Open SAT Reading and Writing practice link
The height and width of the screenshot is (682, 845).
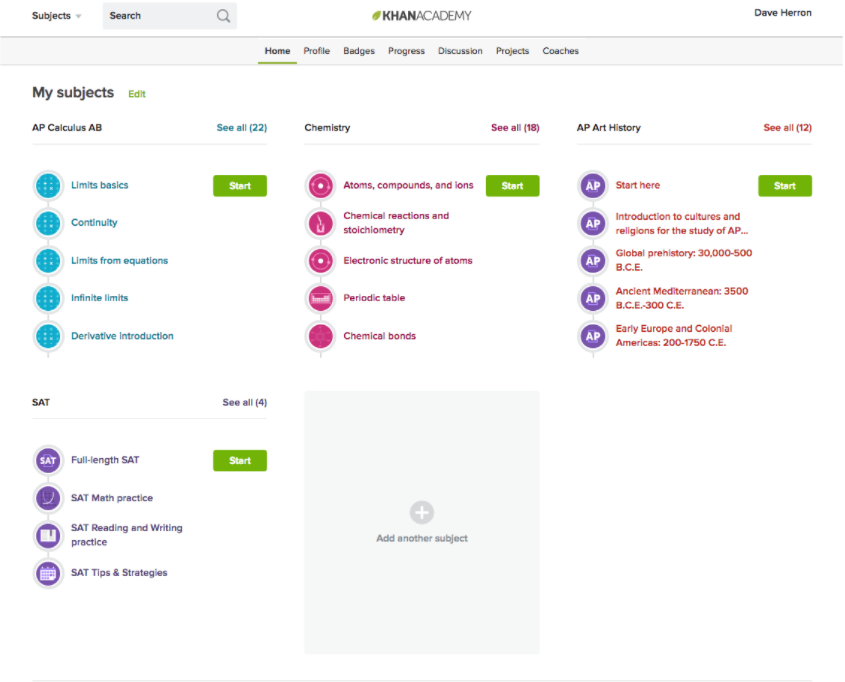point(127,535)
